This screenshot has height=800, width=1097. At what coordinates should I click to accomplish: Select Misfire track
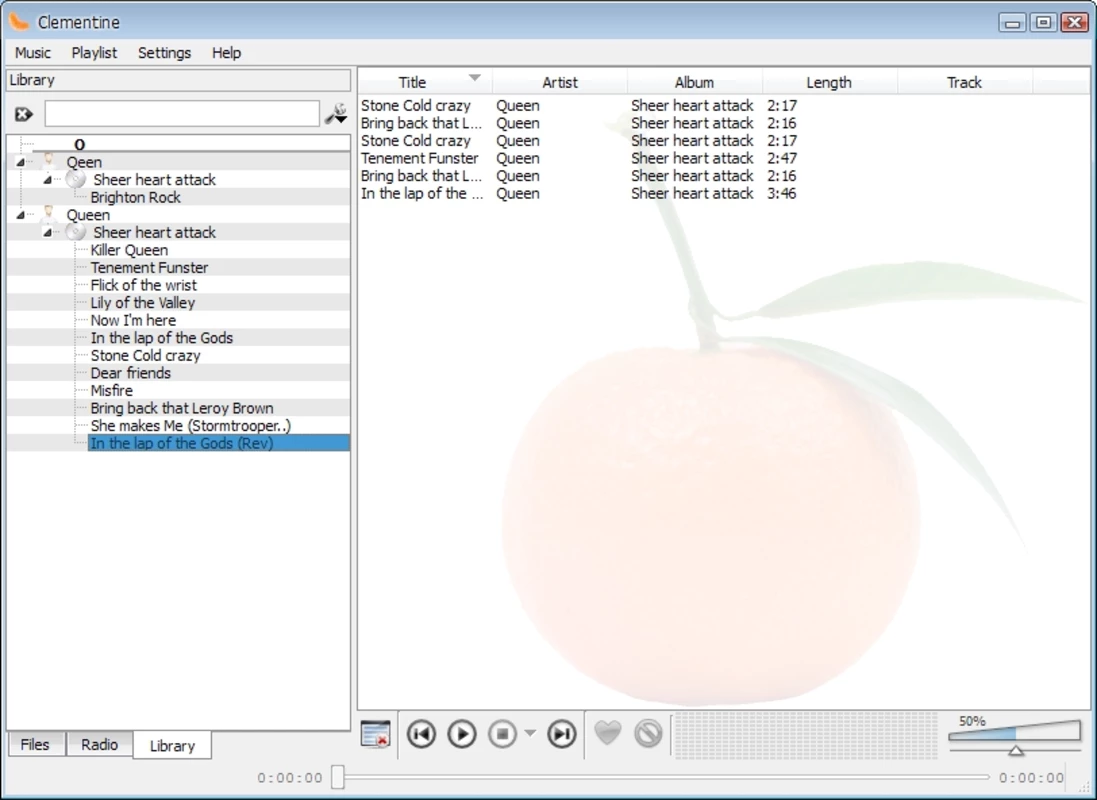[111, 390]
